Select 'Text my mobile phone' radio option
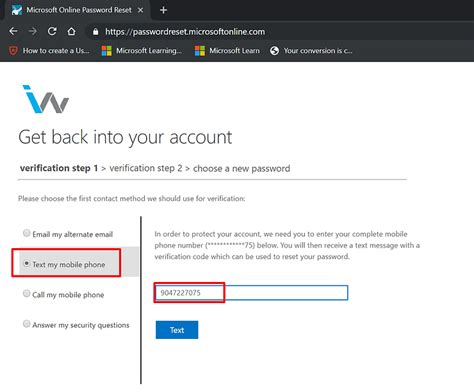This screenshot has width=474, height=392. (27, 263)
